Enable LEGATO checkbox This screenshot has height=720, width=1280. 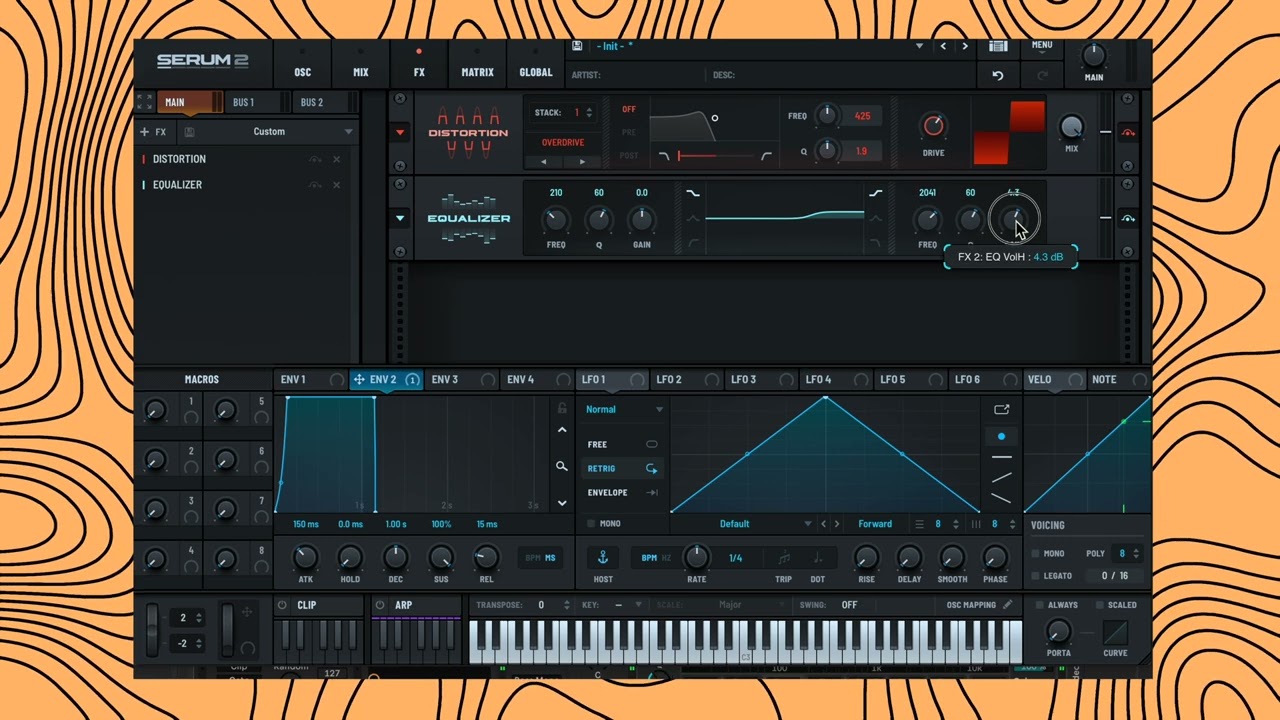(1036, 576)
